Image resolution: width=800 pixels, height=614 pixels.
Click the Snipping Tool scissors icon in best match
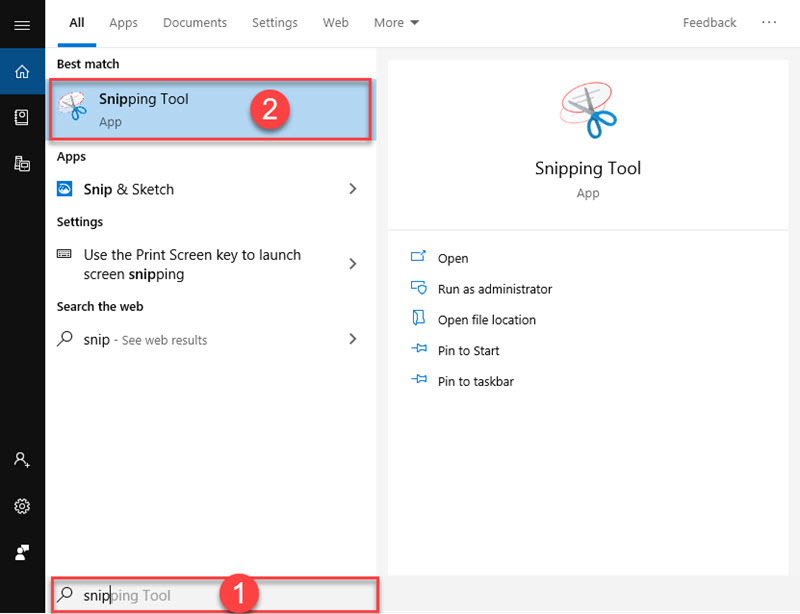(x=73, y=107)
